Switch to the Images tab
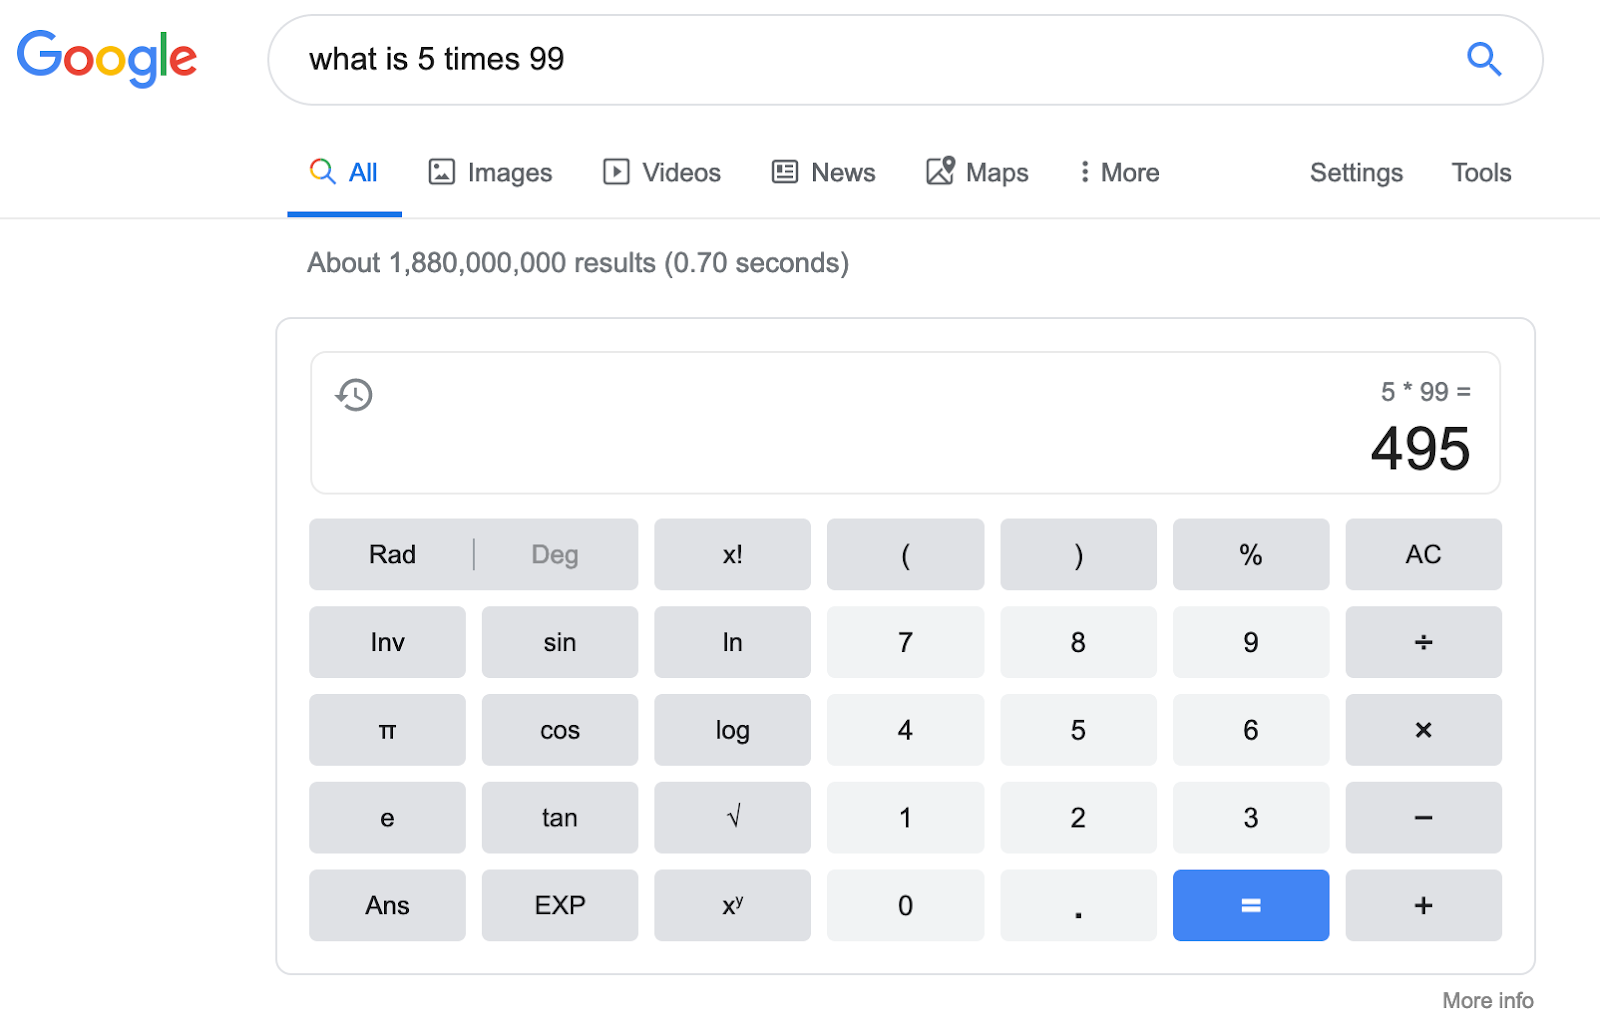Screen dimensions: 1600x1035 coord(491,173)
